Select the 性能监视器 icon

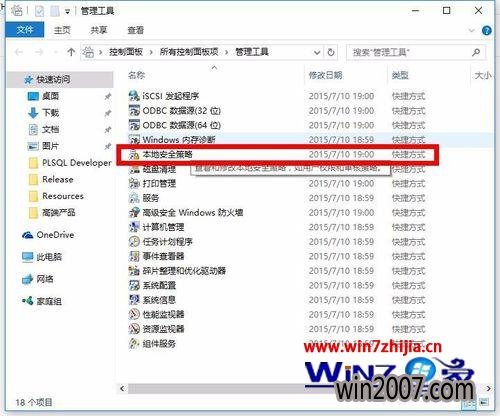[134, 314]
